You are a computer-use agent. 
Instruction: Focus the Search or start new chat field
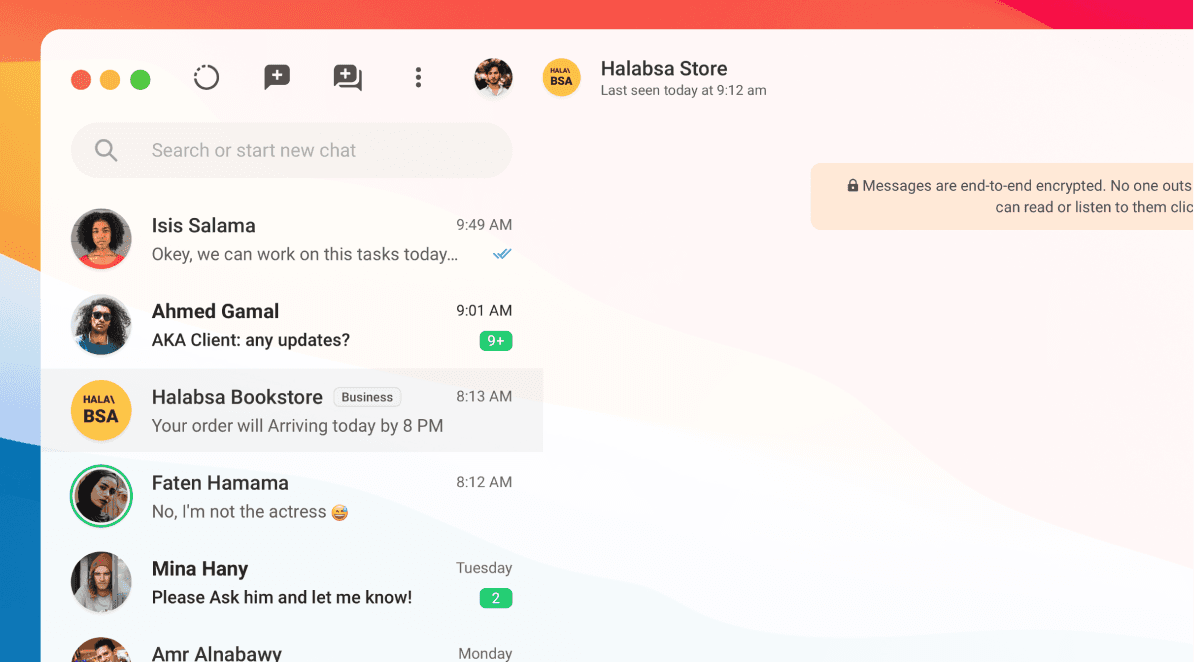coord(292,150)
